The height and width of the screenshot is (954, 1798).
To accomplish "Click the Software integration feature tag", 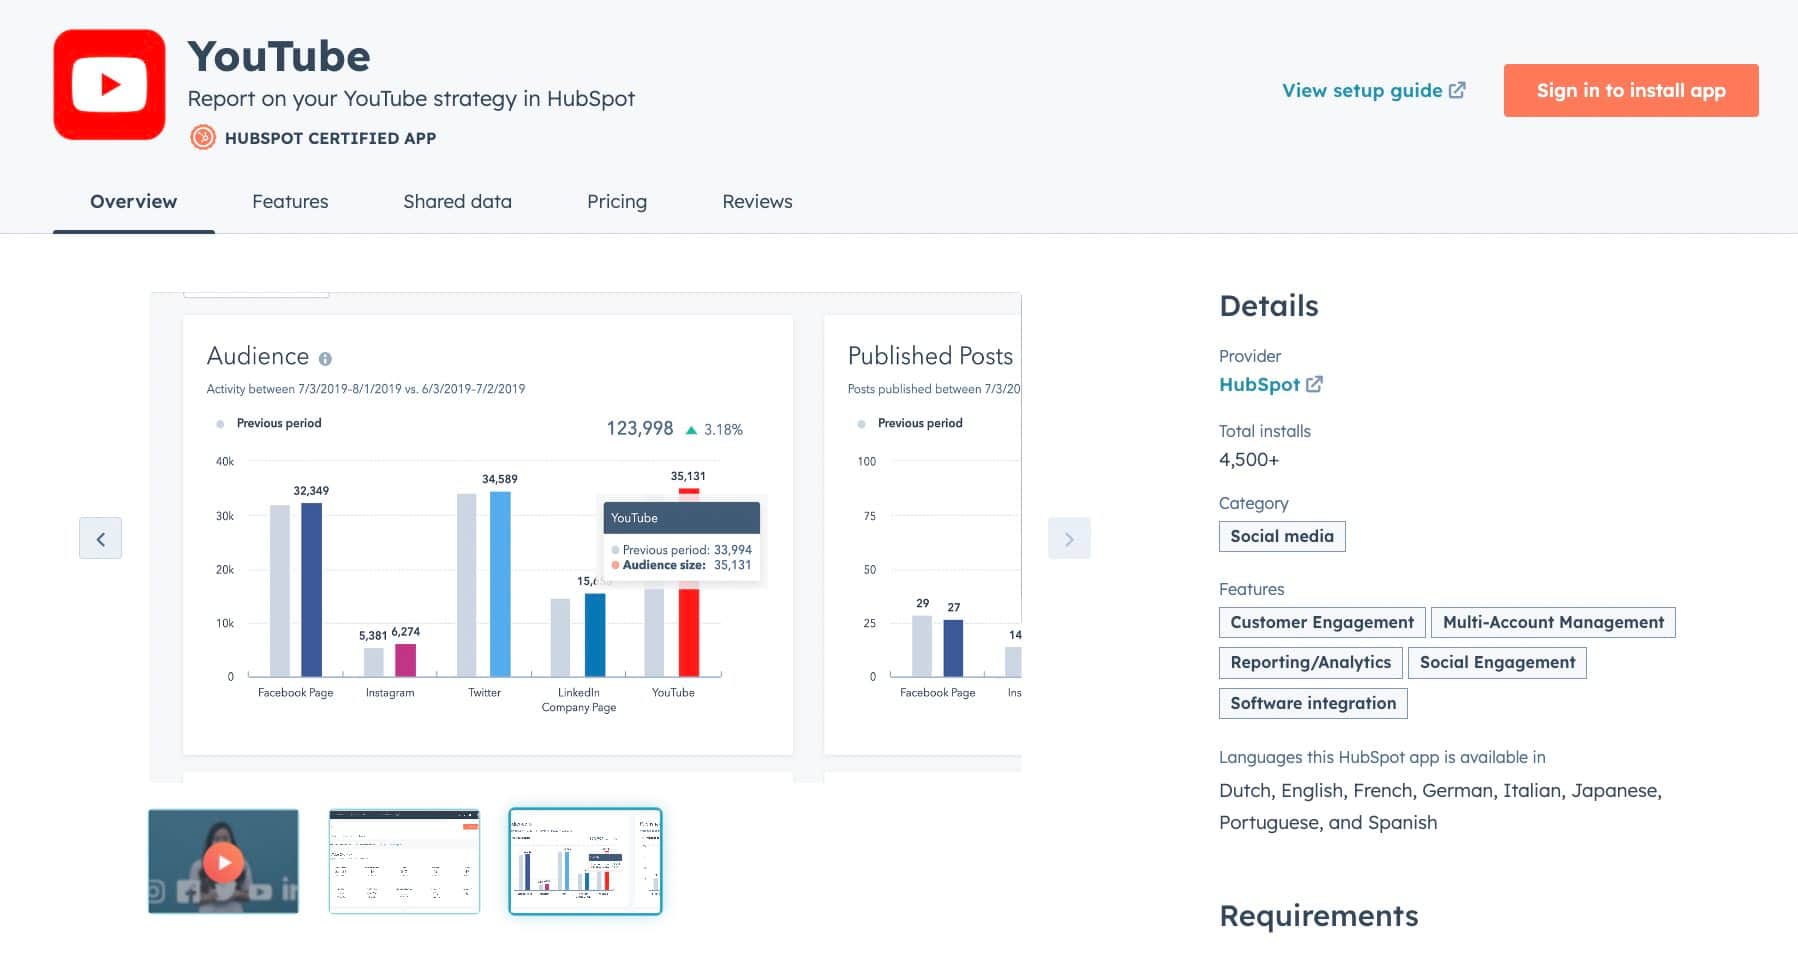I will pyautogui.click(x=1313, y=703).
